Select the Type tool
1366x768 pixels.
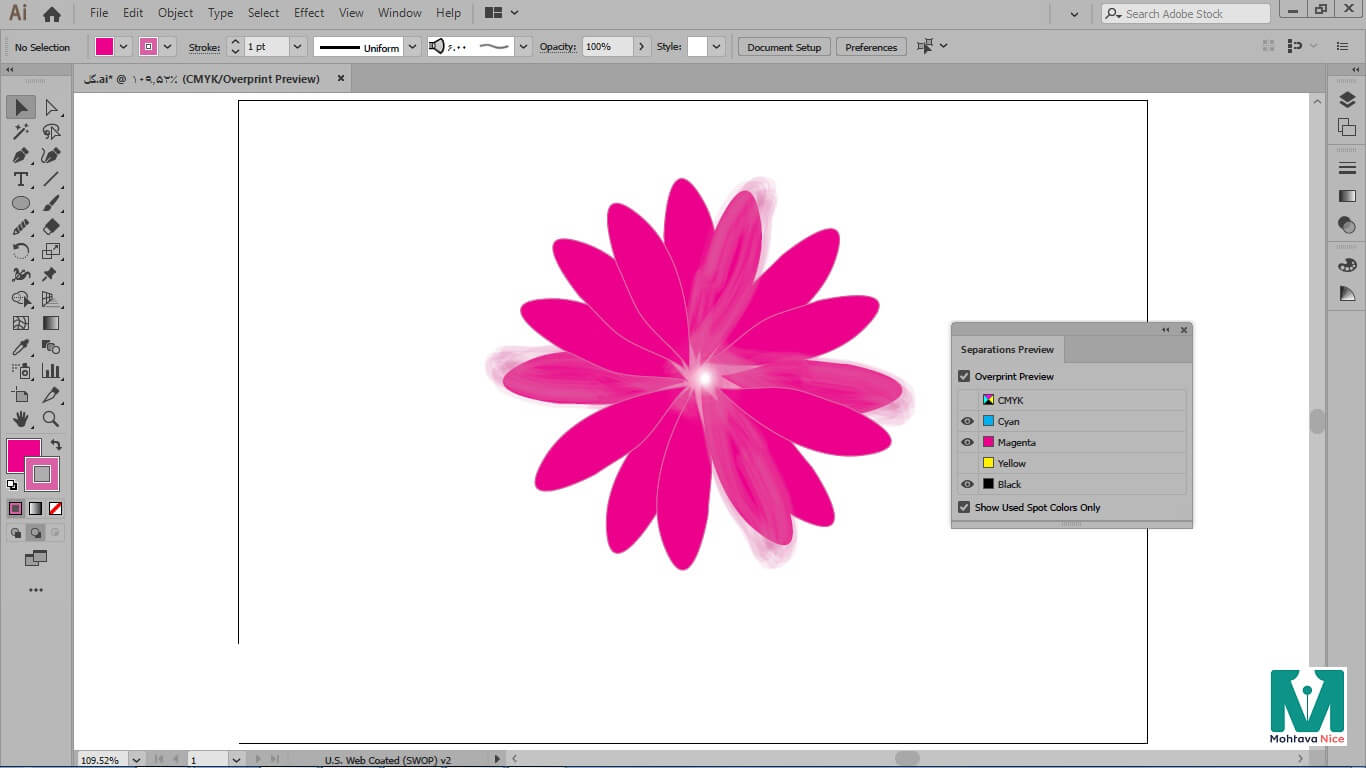20,179
